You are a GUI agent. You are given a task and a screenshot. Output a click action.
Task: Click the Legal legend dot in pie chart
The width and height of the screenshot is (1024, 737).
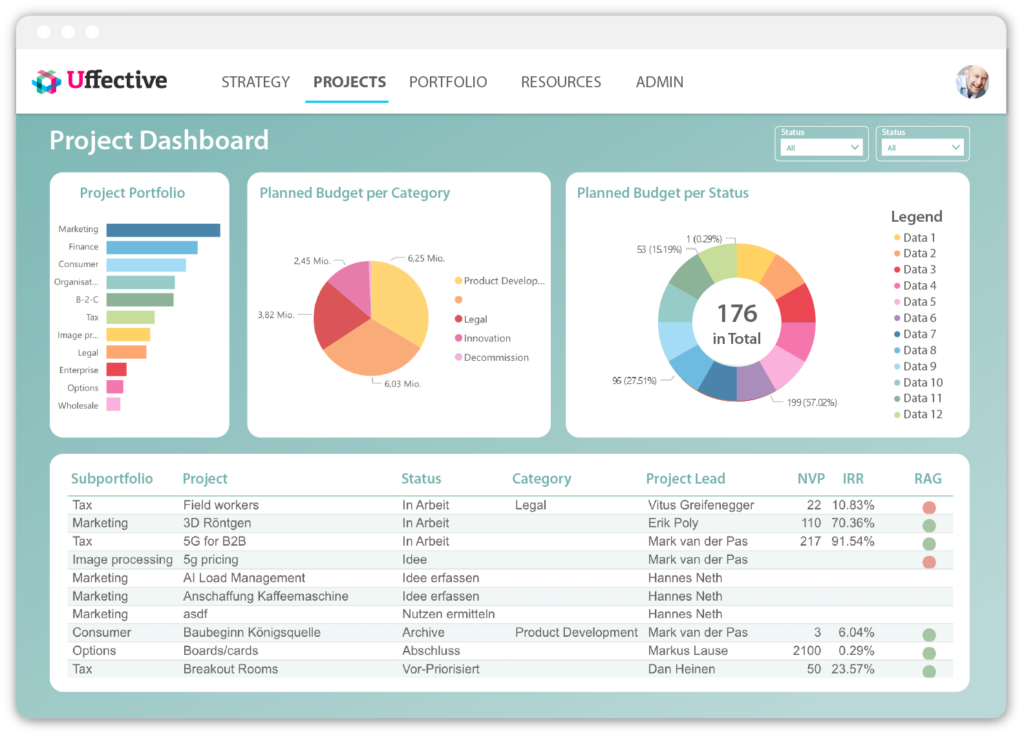458,320
